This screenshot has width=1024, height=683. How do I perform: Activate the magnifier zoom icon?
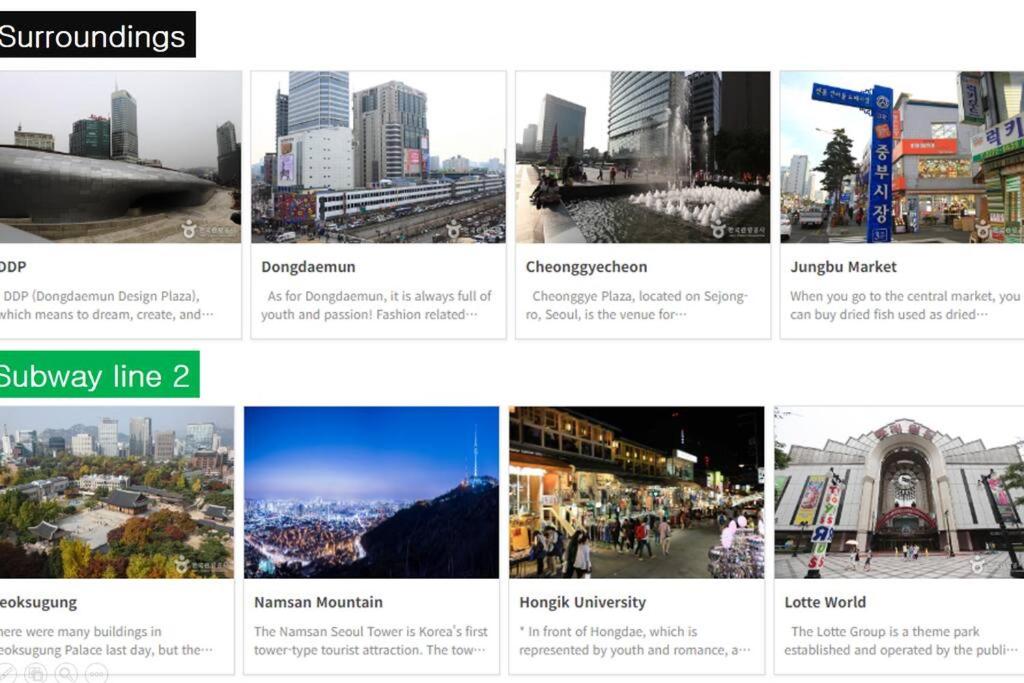coord(66,673)
